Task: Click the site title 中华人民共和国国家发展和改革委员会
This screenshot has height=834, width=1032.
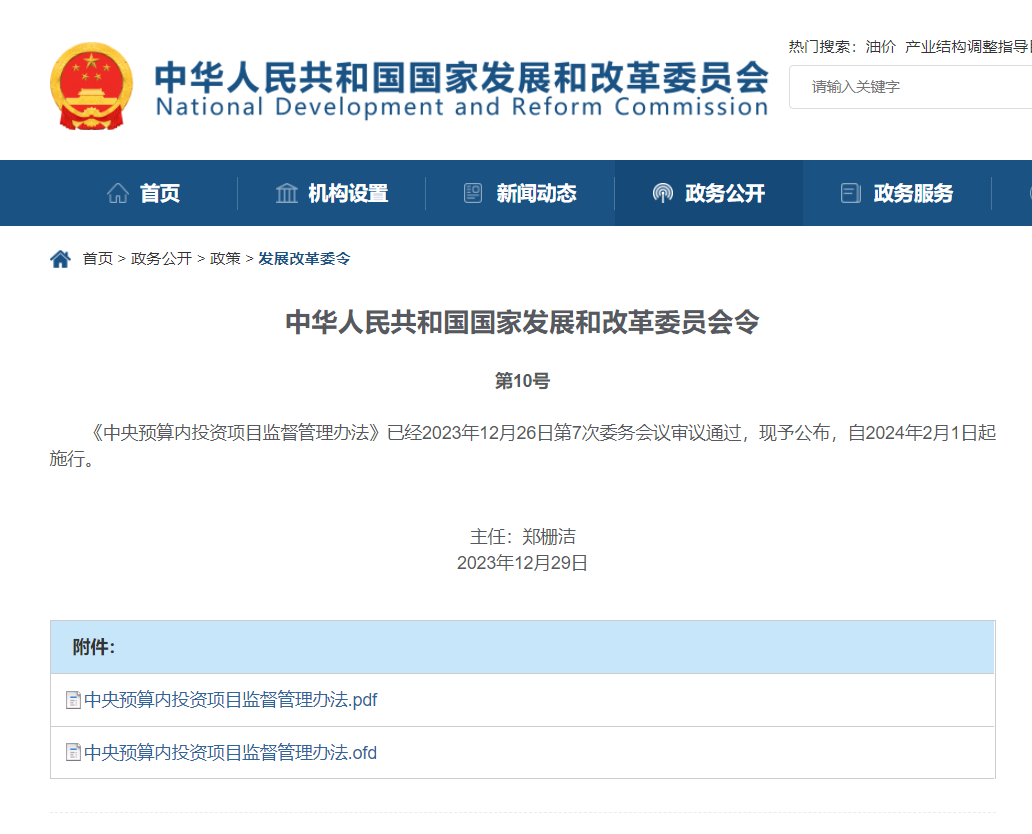Action: (x=462, y=77)
